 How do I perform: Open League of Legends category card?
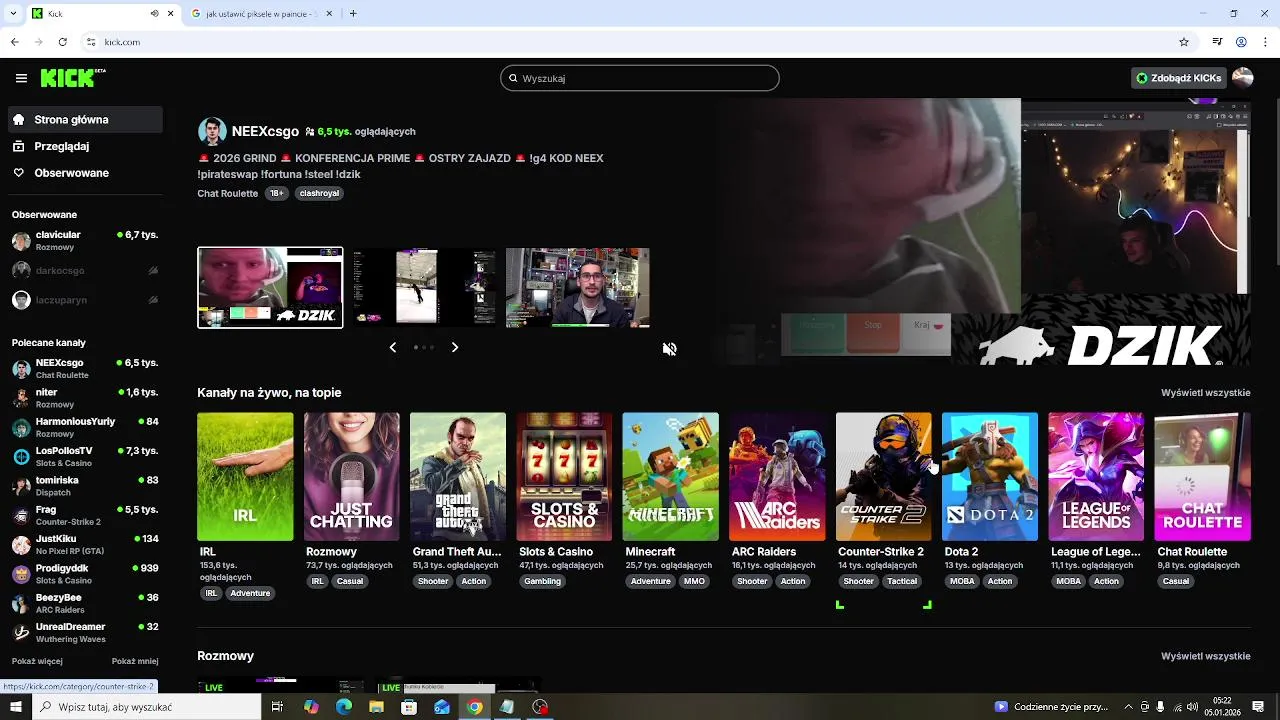[x=1096, y=477]
